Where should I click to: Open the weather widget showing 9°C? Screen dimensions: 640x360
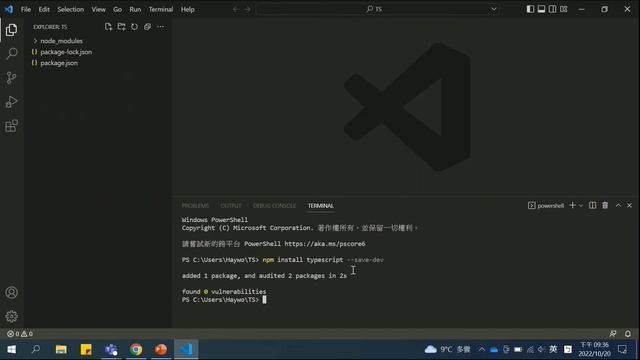[448, 349]
